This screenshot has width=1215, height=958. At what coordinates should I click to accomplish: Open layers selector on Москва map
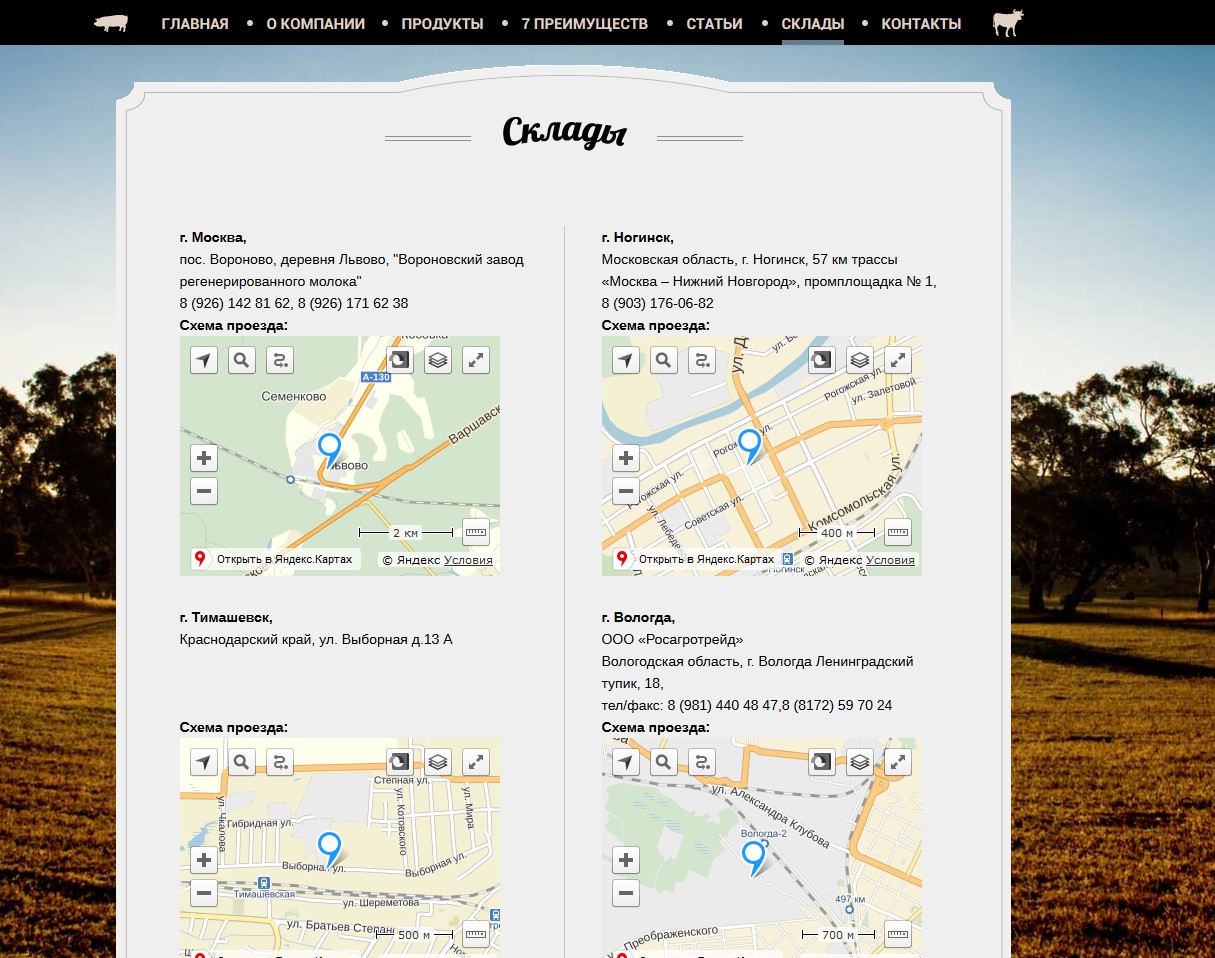point(438,360)
